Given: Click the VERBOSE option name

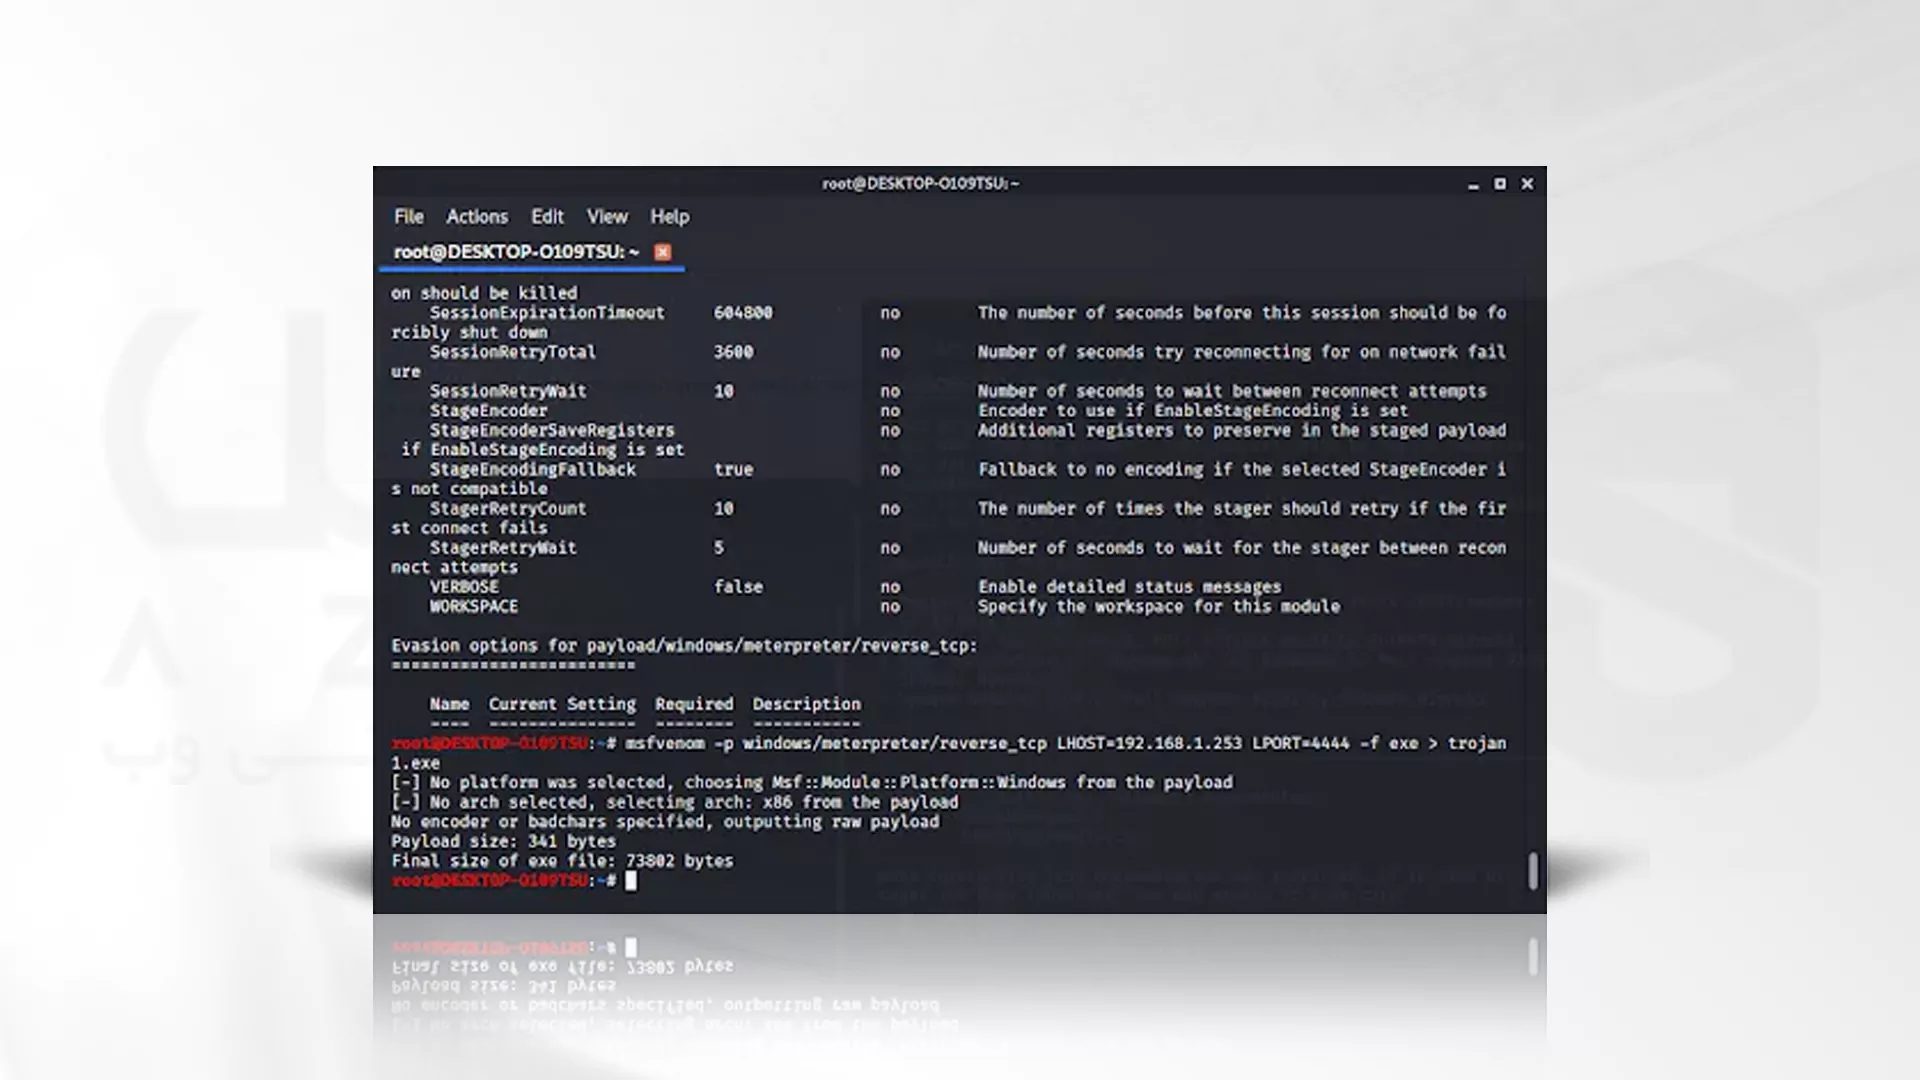Looking at the screenshot, I should pyautogui.click(x=464, y=587).
